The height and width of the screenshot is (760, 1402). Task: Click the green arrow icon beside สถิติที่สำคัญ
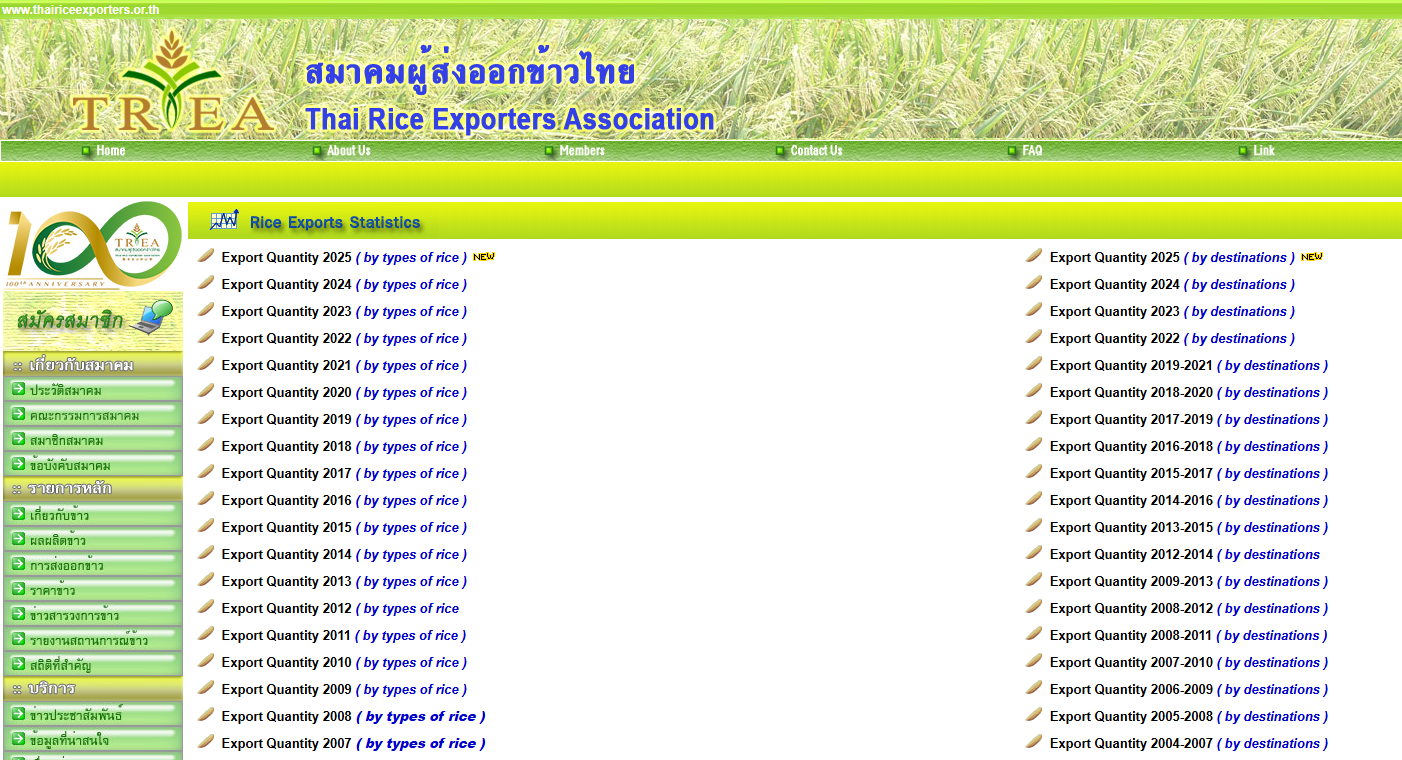[18, 664]
